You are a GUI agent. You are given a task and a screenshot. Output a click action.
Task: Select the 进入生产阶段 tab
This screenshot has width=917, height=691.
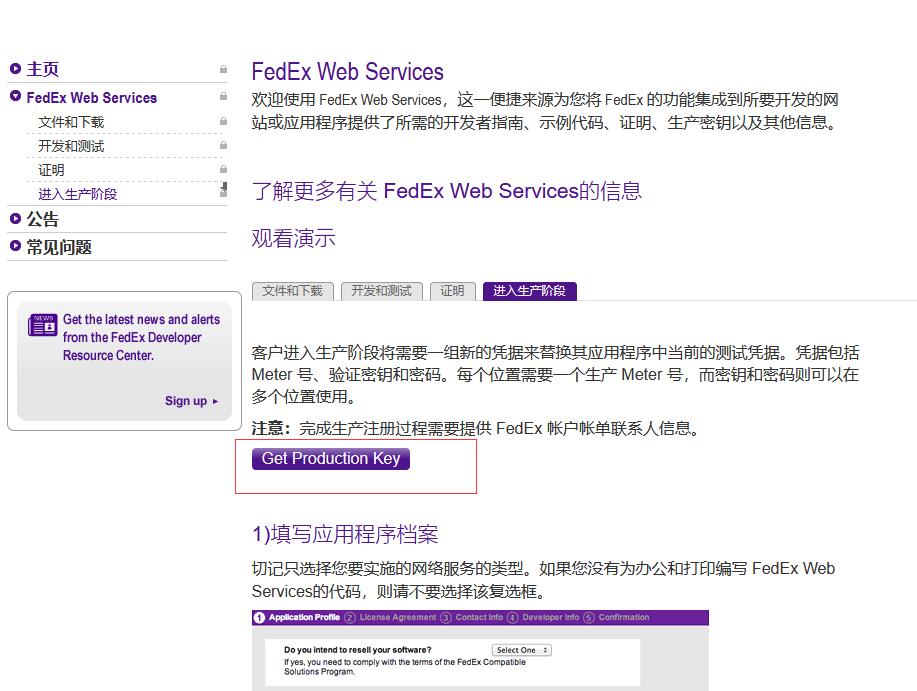click(530, 291)
